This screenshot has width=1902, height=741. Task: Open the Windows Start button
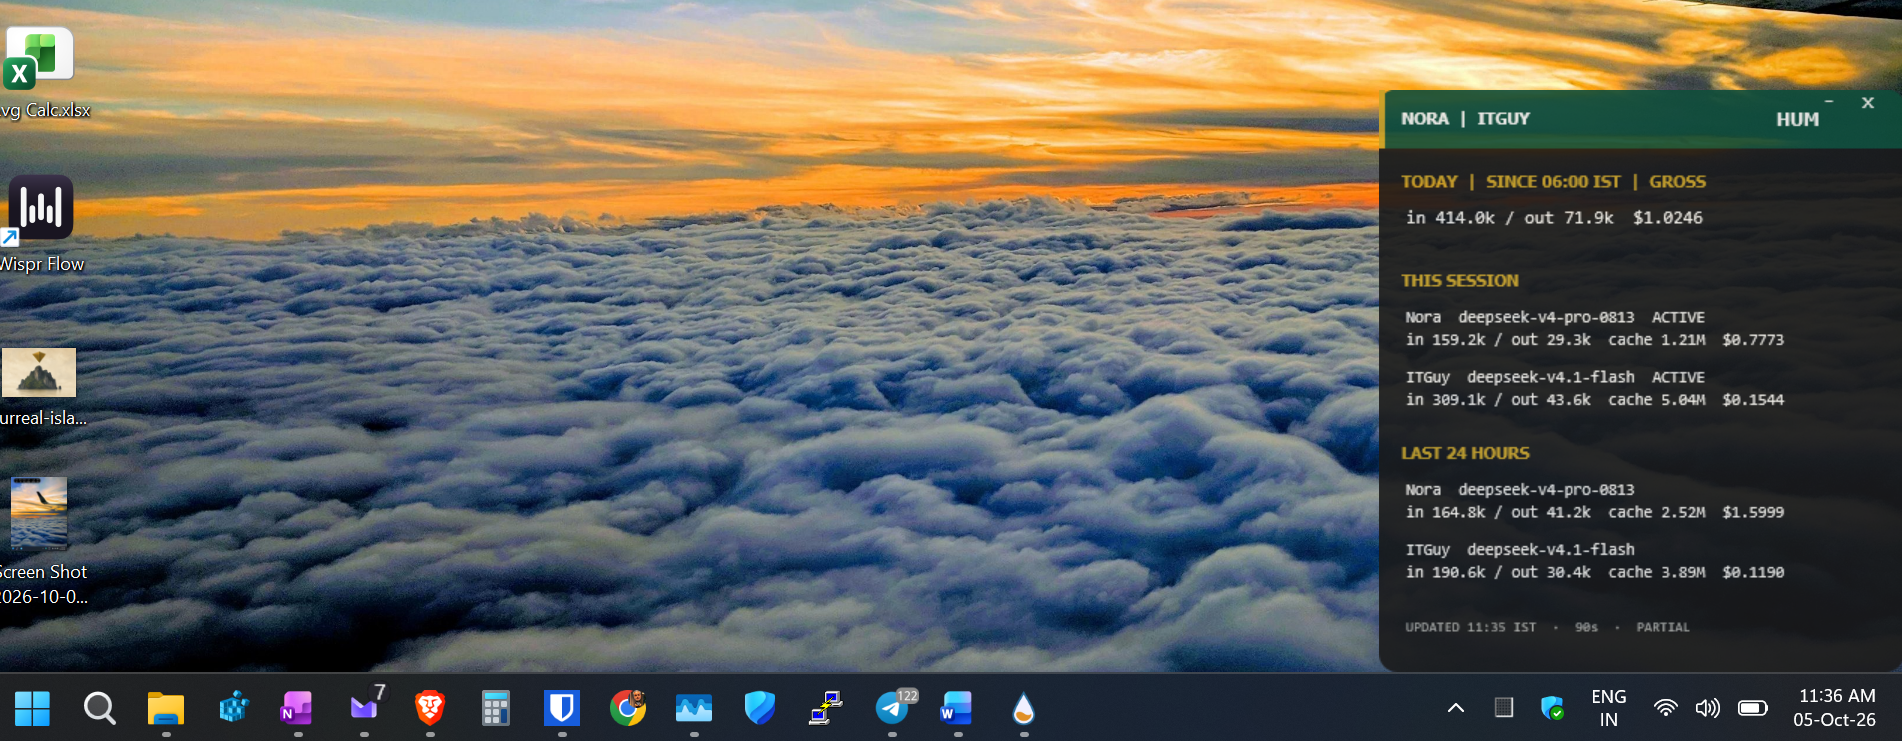[32, 708]
